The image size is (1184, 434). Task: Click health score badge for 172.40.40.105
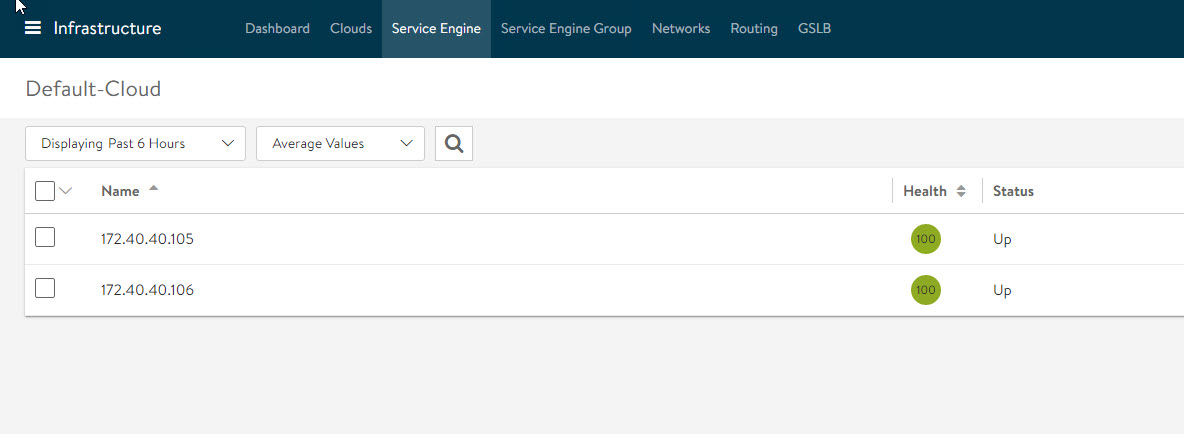tap(925, 239)
